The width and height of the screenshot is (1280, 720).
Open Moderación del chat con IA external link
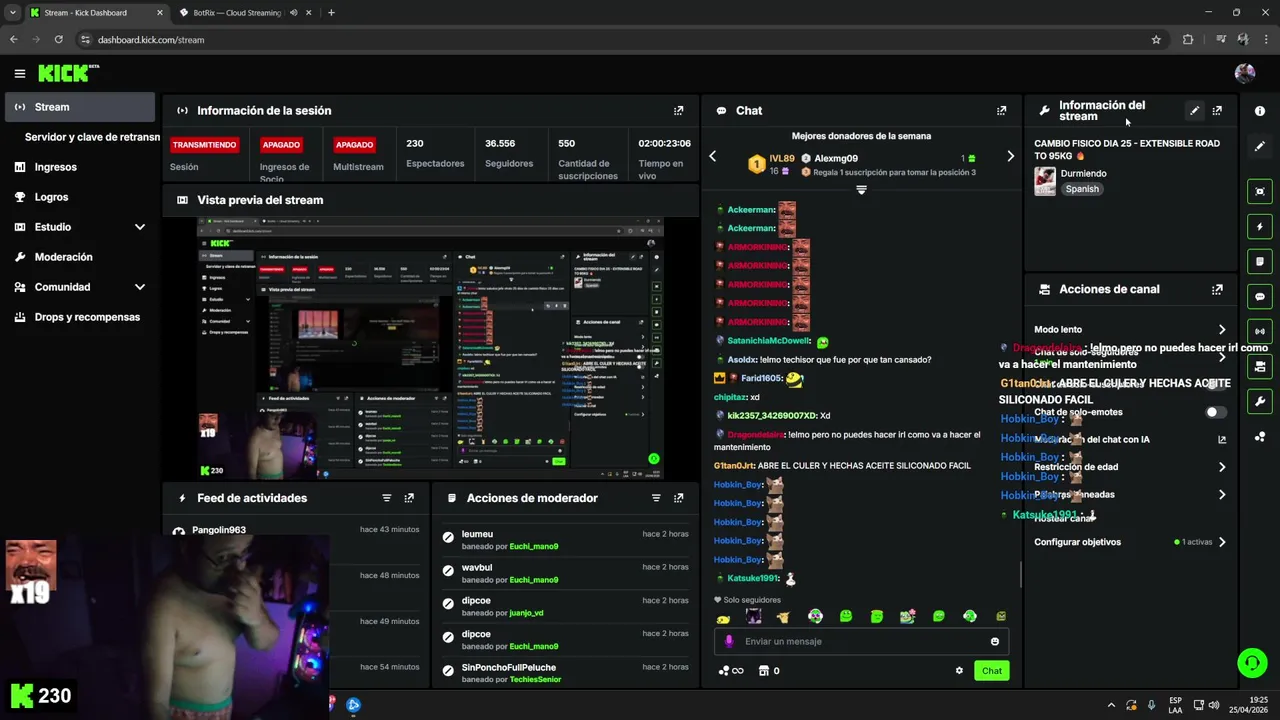[1222, 439]
